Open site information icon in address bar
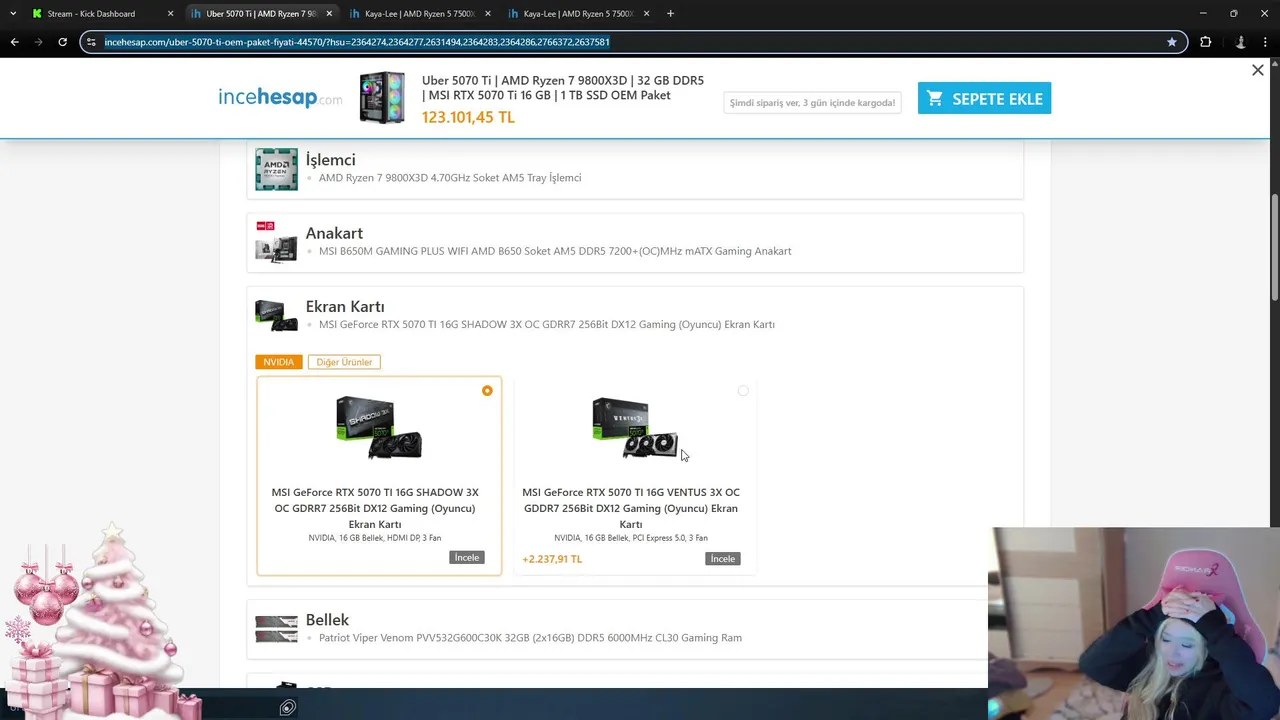1280x720 pixels. coord(91,42)
